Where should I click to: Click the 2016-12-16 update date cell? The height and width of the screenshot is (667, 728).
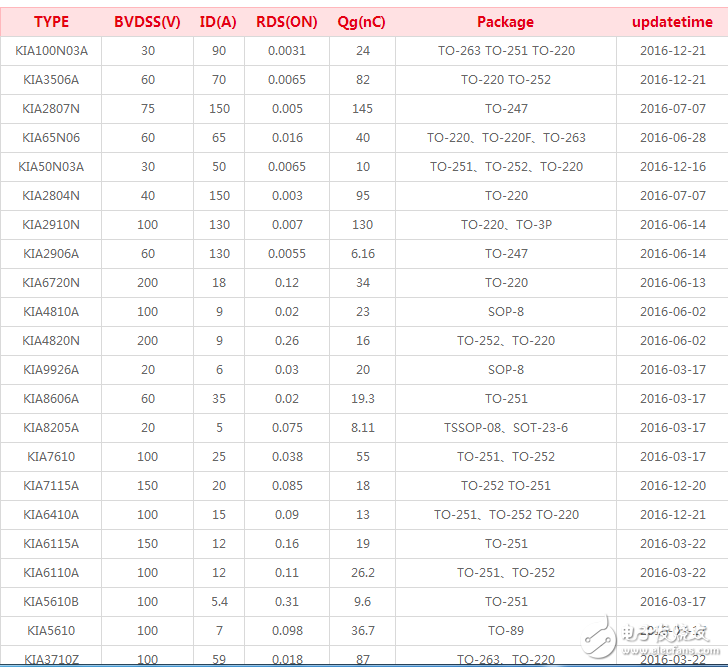point(672,167)
